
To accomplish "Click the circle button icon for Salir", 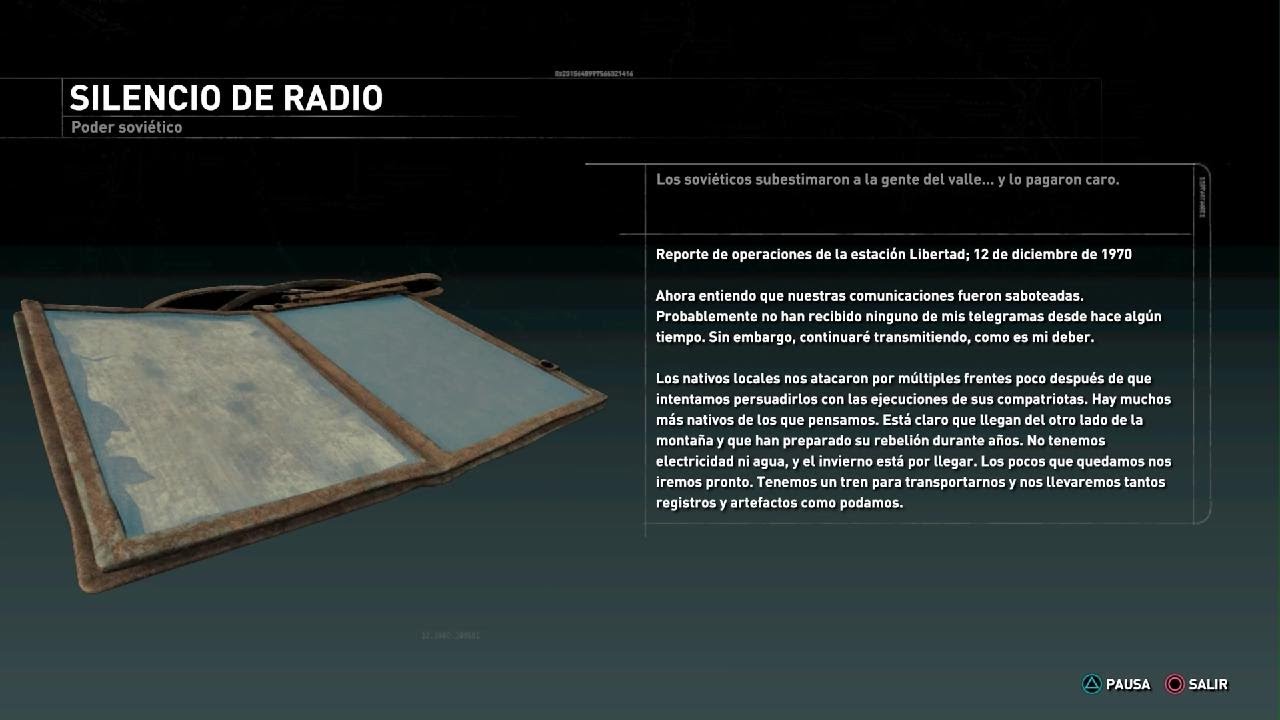I will pos(1175,684).
